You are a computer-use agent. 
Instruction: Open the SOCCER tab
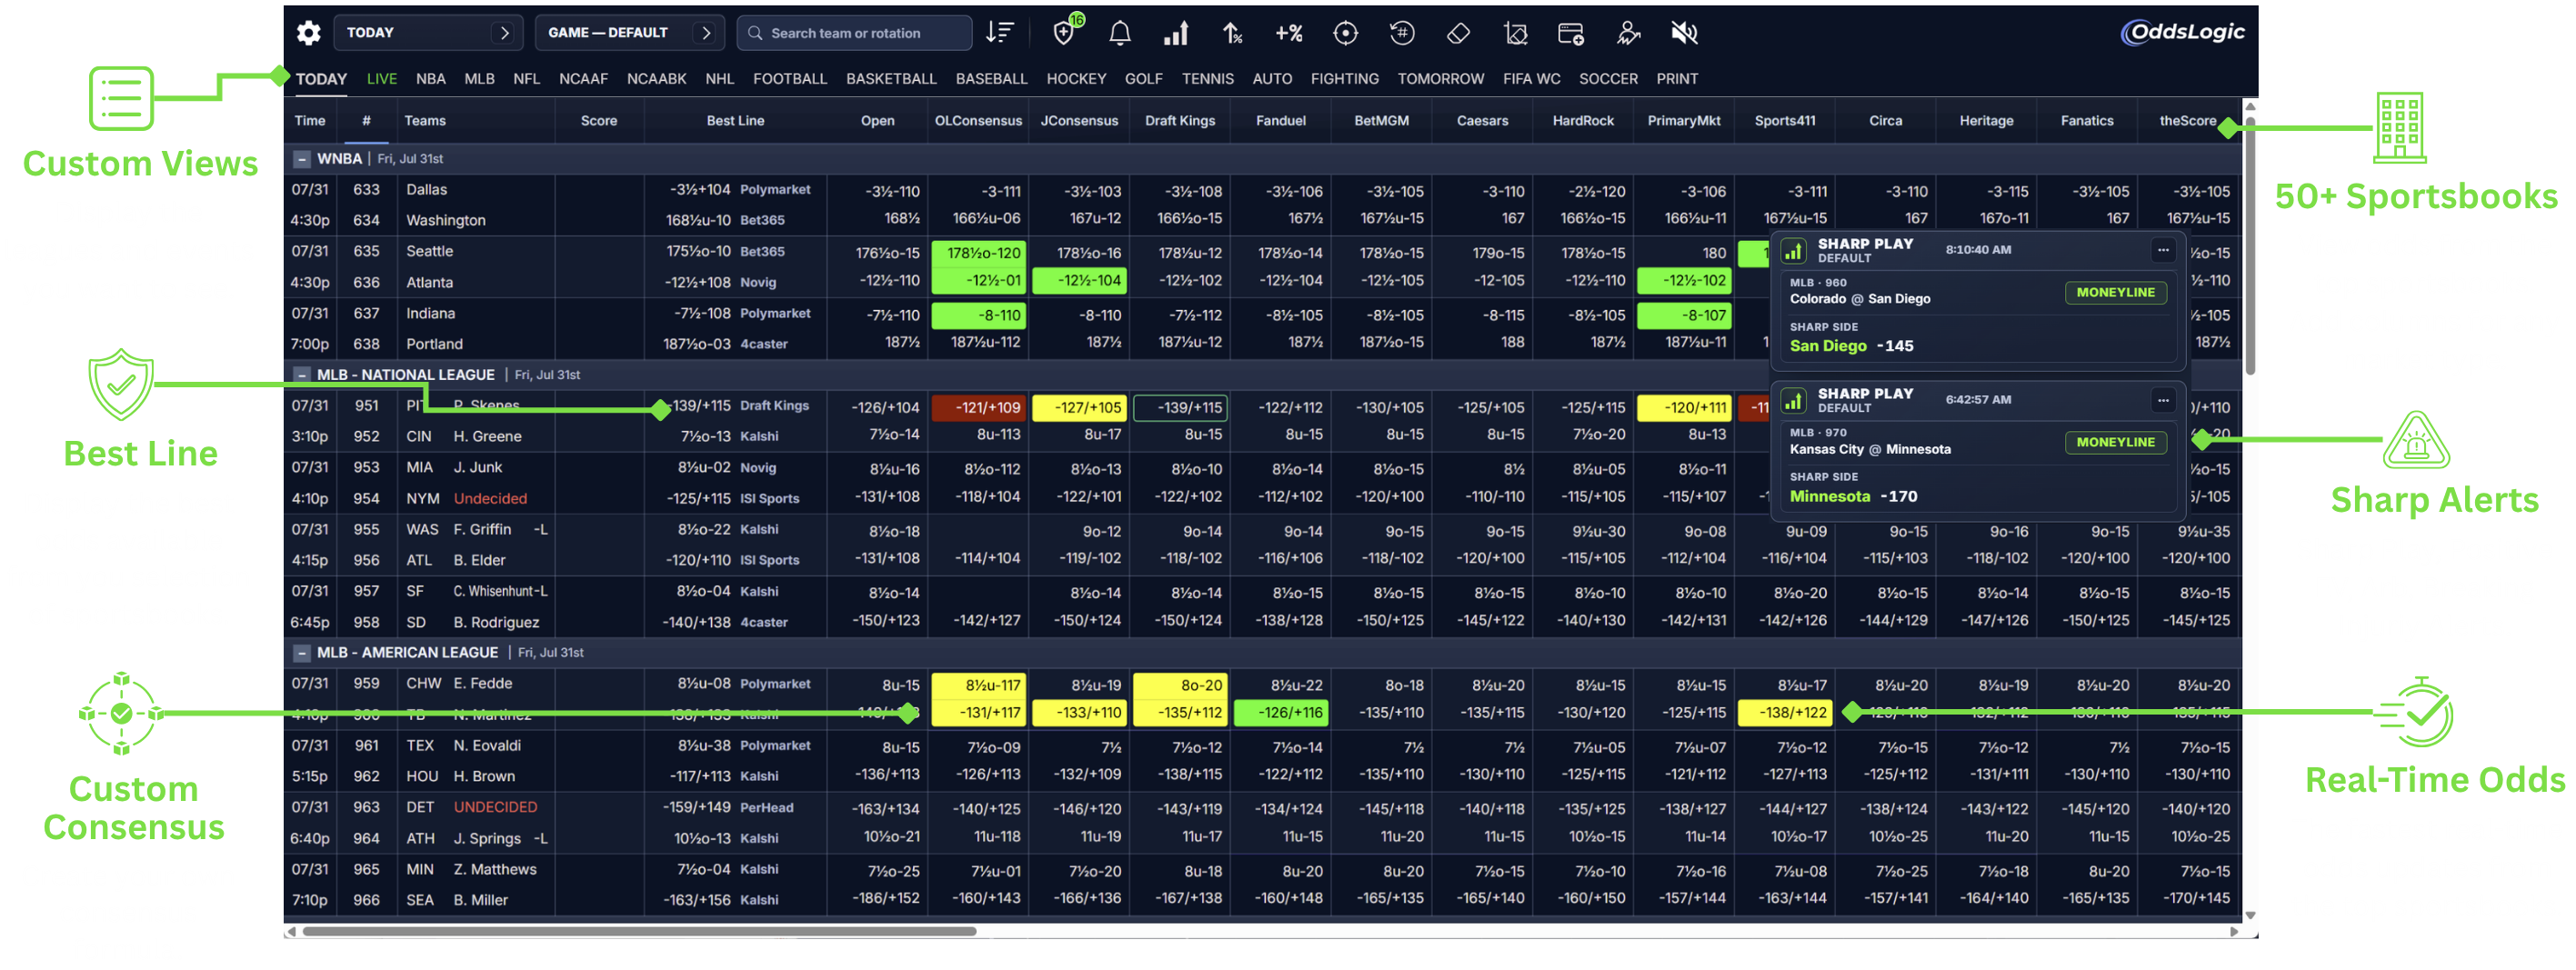click(1608, 79)
